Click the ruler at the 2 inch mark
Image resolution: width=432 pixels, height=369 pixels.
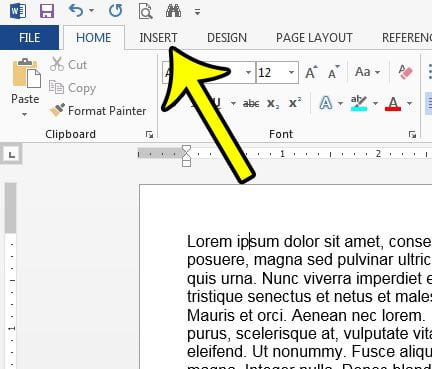point(378,154)
